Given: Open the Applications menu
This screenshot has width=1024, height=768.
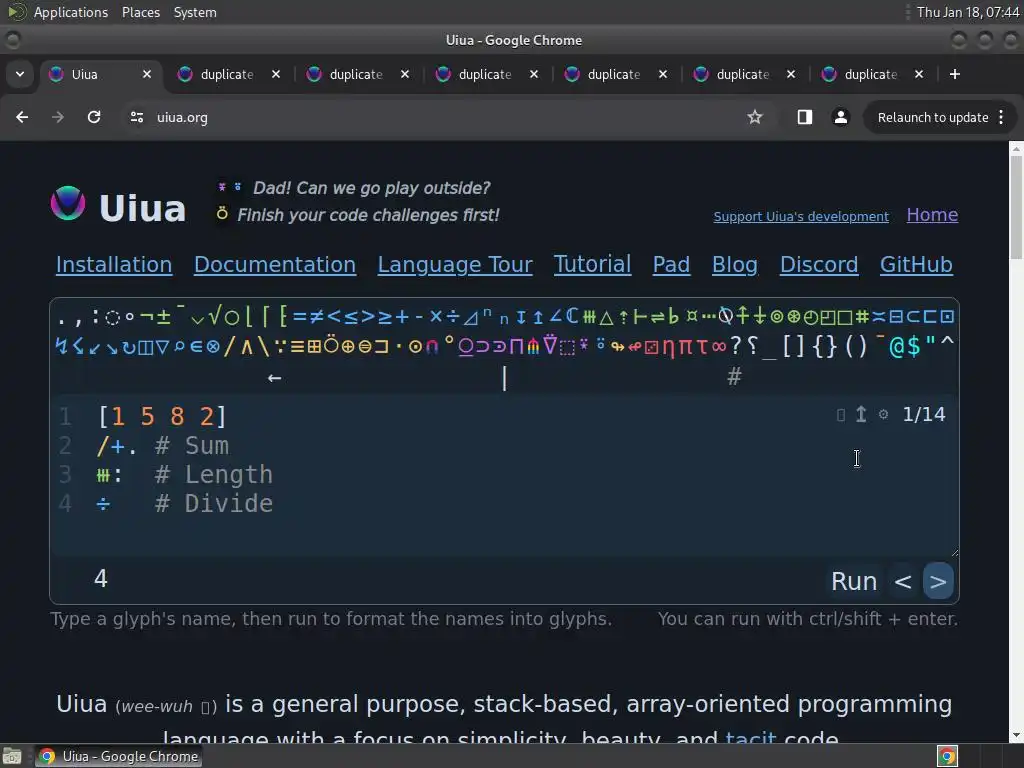Looking at the screenshot, I should pyautogui.click(x=71, y=12).
